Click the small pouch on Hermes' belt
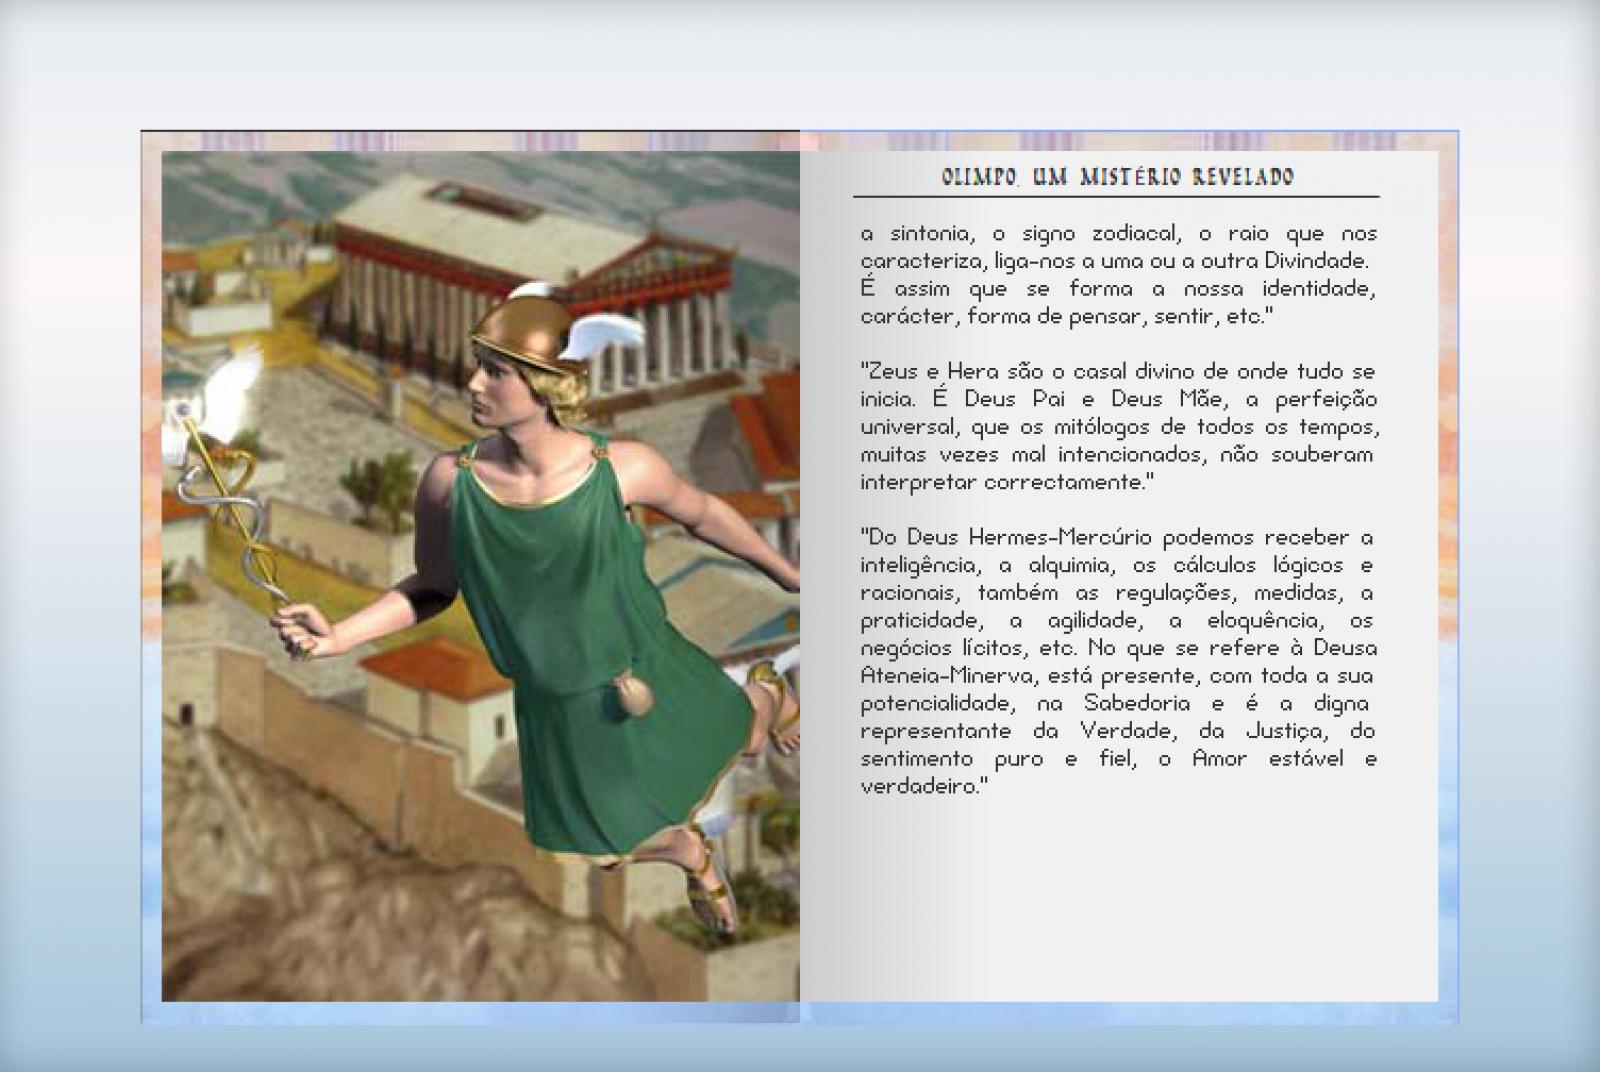Viewport: 1600px width, 1072px height. [633, 693]
